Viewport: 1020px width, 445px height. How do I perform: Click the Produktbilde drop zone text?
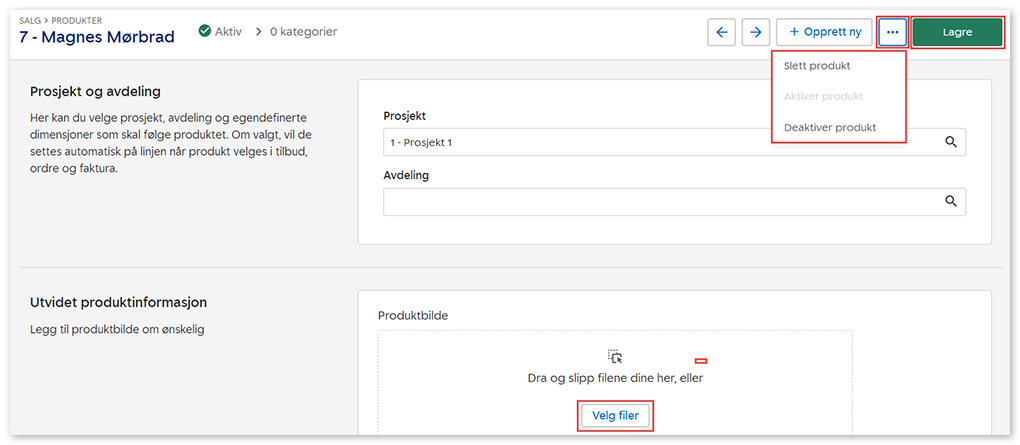[615, 378]
